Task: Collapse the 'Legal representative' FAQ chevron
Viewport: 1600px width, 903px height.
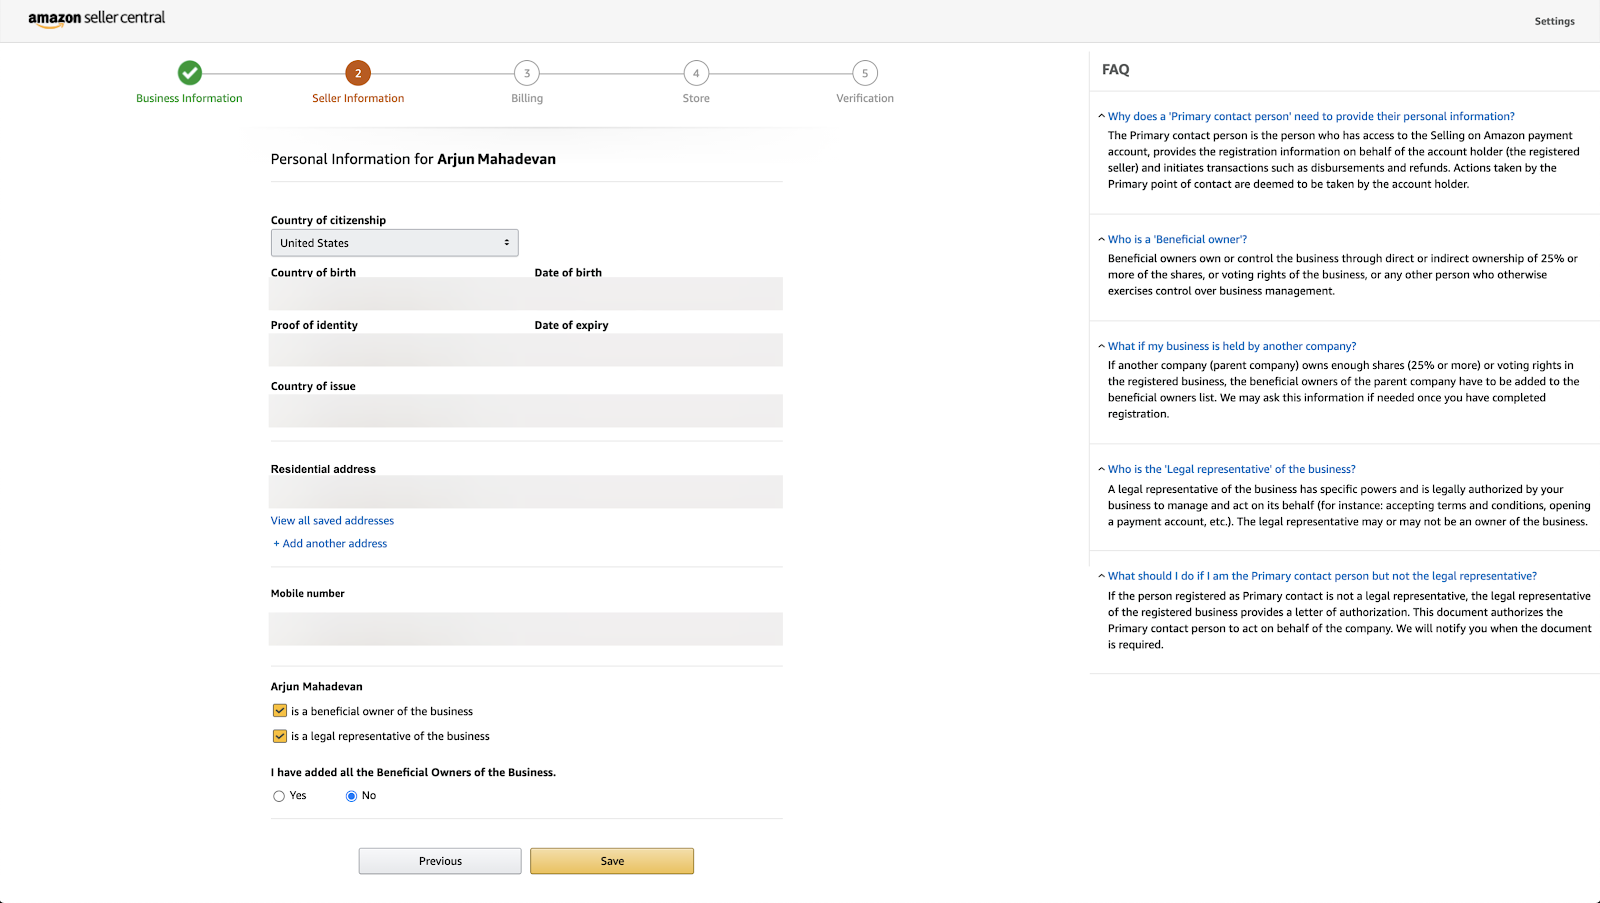Action: [x=1100, y=468]
